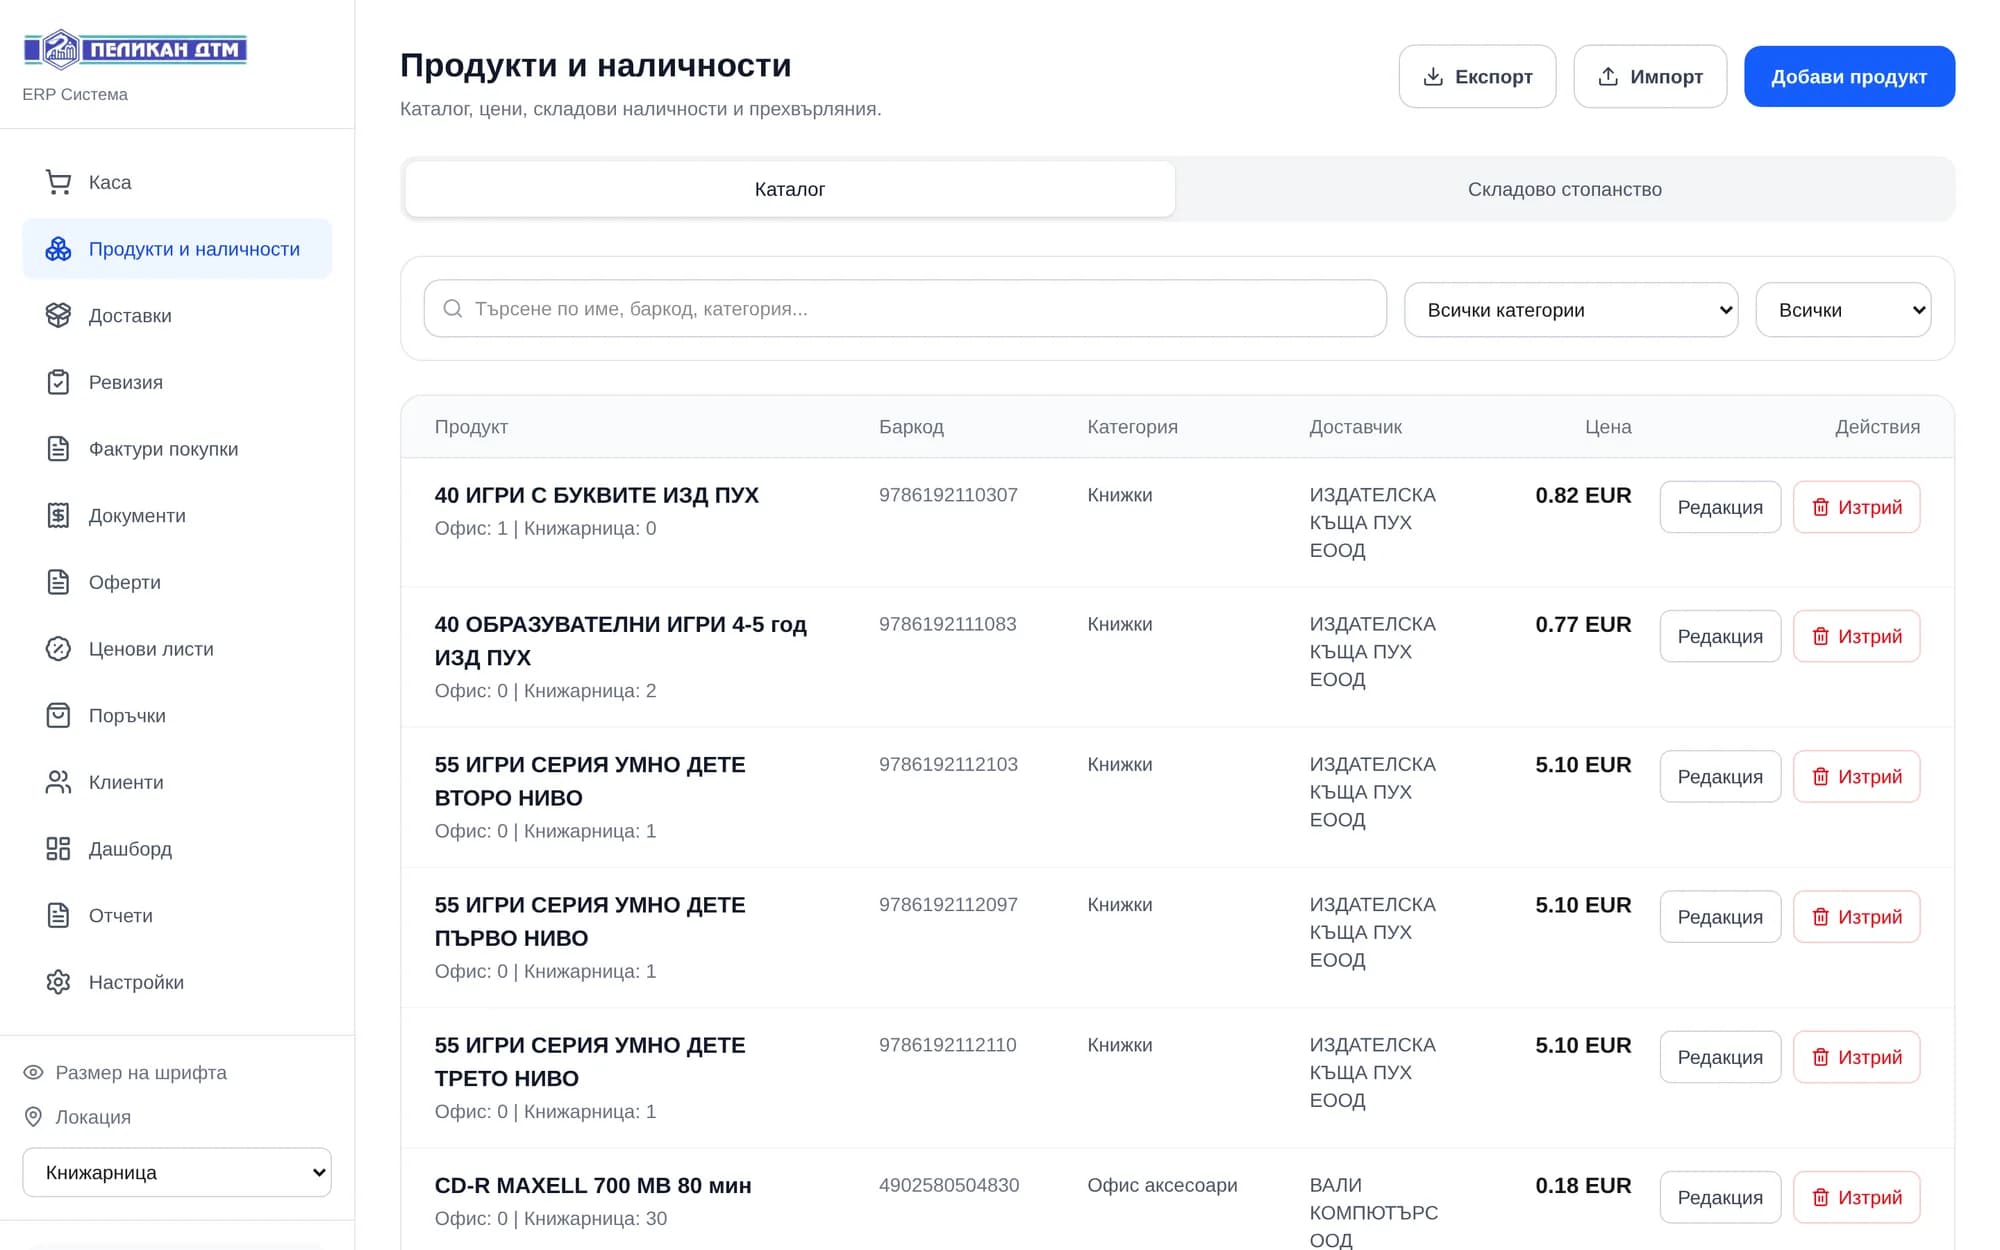Click the Настройки gear icon

point(58,982)
